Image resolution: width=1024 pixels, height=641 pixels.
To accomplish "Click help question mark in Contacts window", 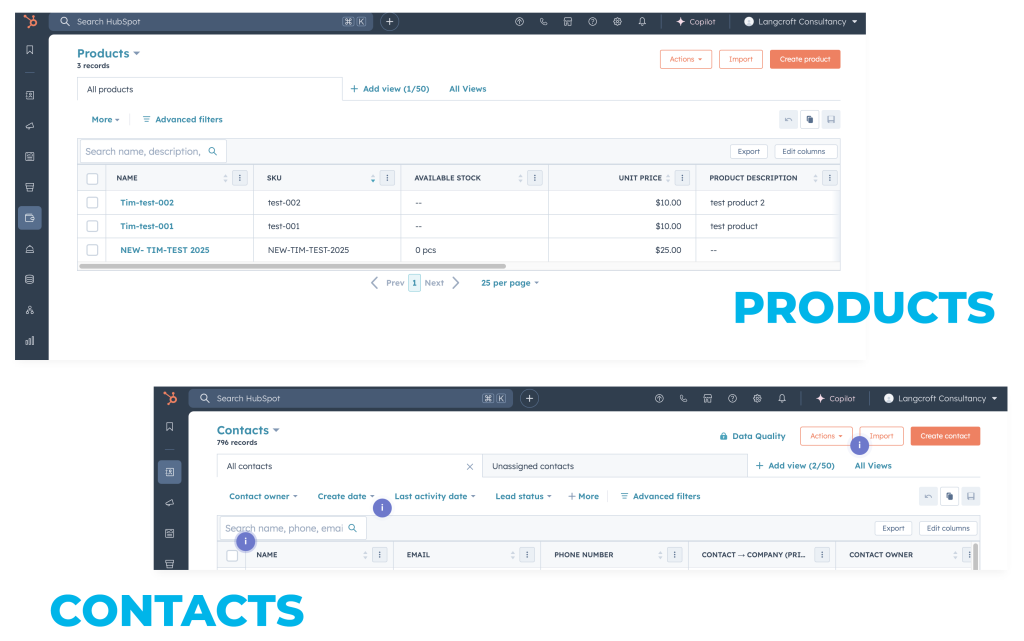I will click(732, 398).
